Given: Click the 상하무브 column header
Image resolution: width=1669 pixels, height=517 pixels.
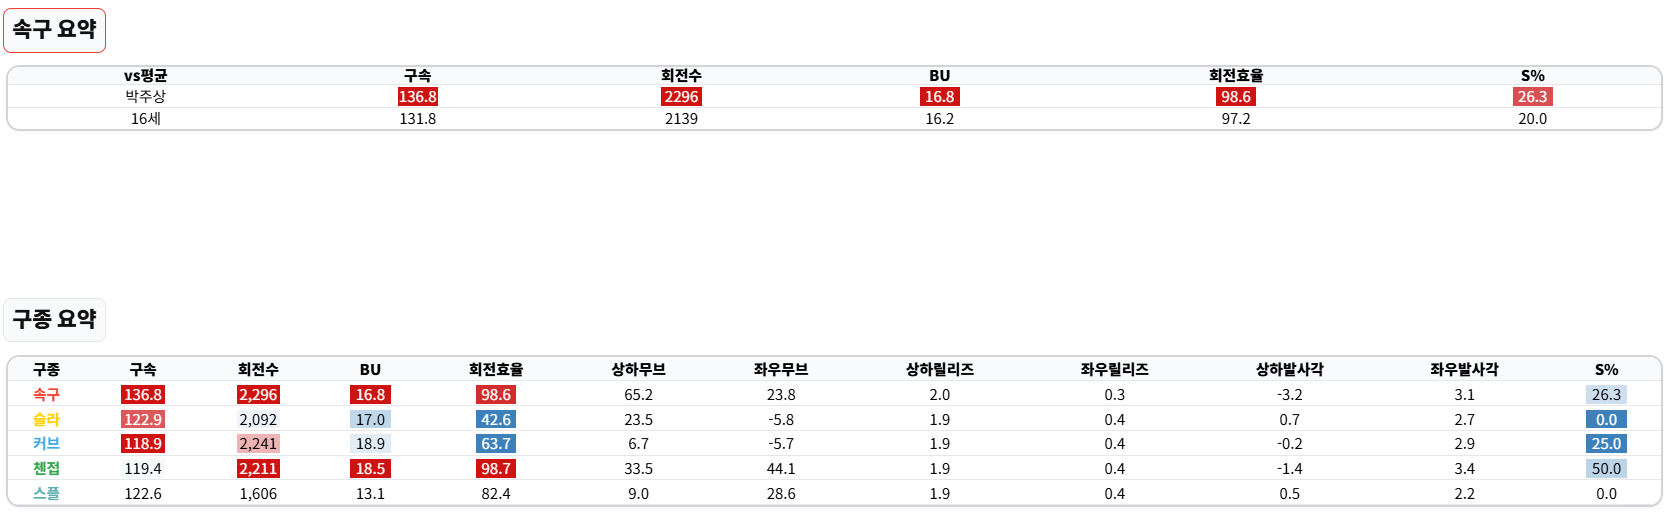Looking at the screenshot, I should [638, 370].
